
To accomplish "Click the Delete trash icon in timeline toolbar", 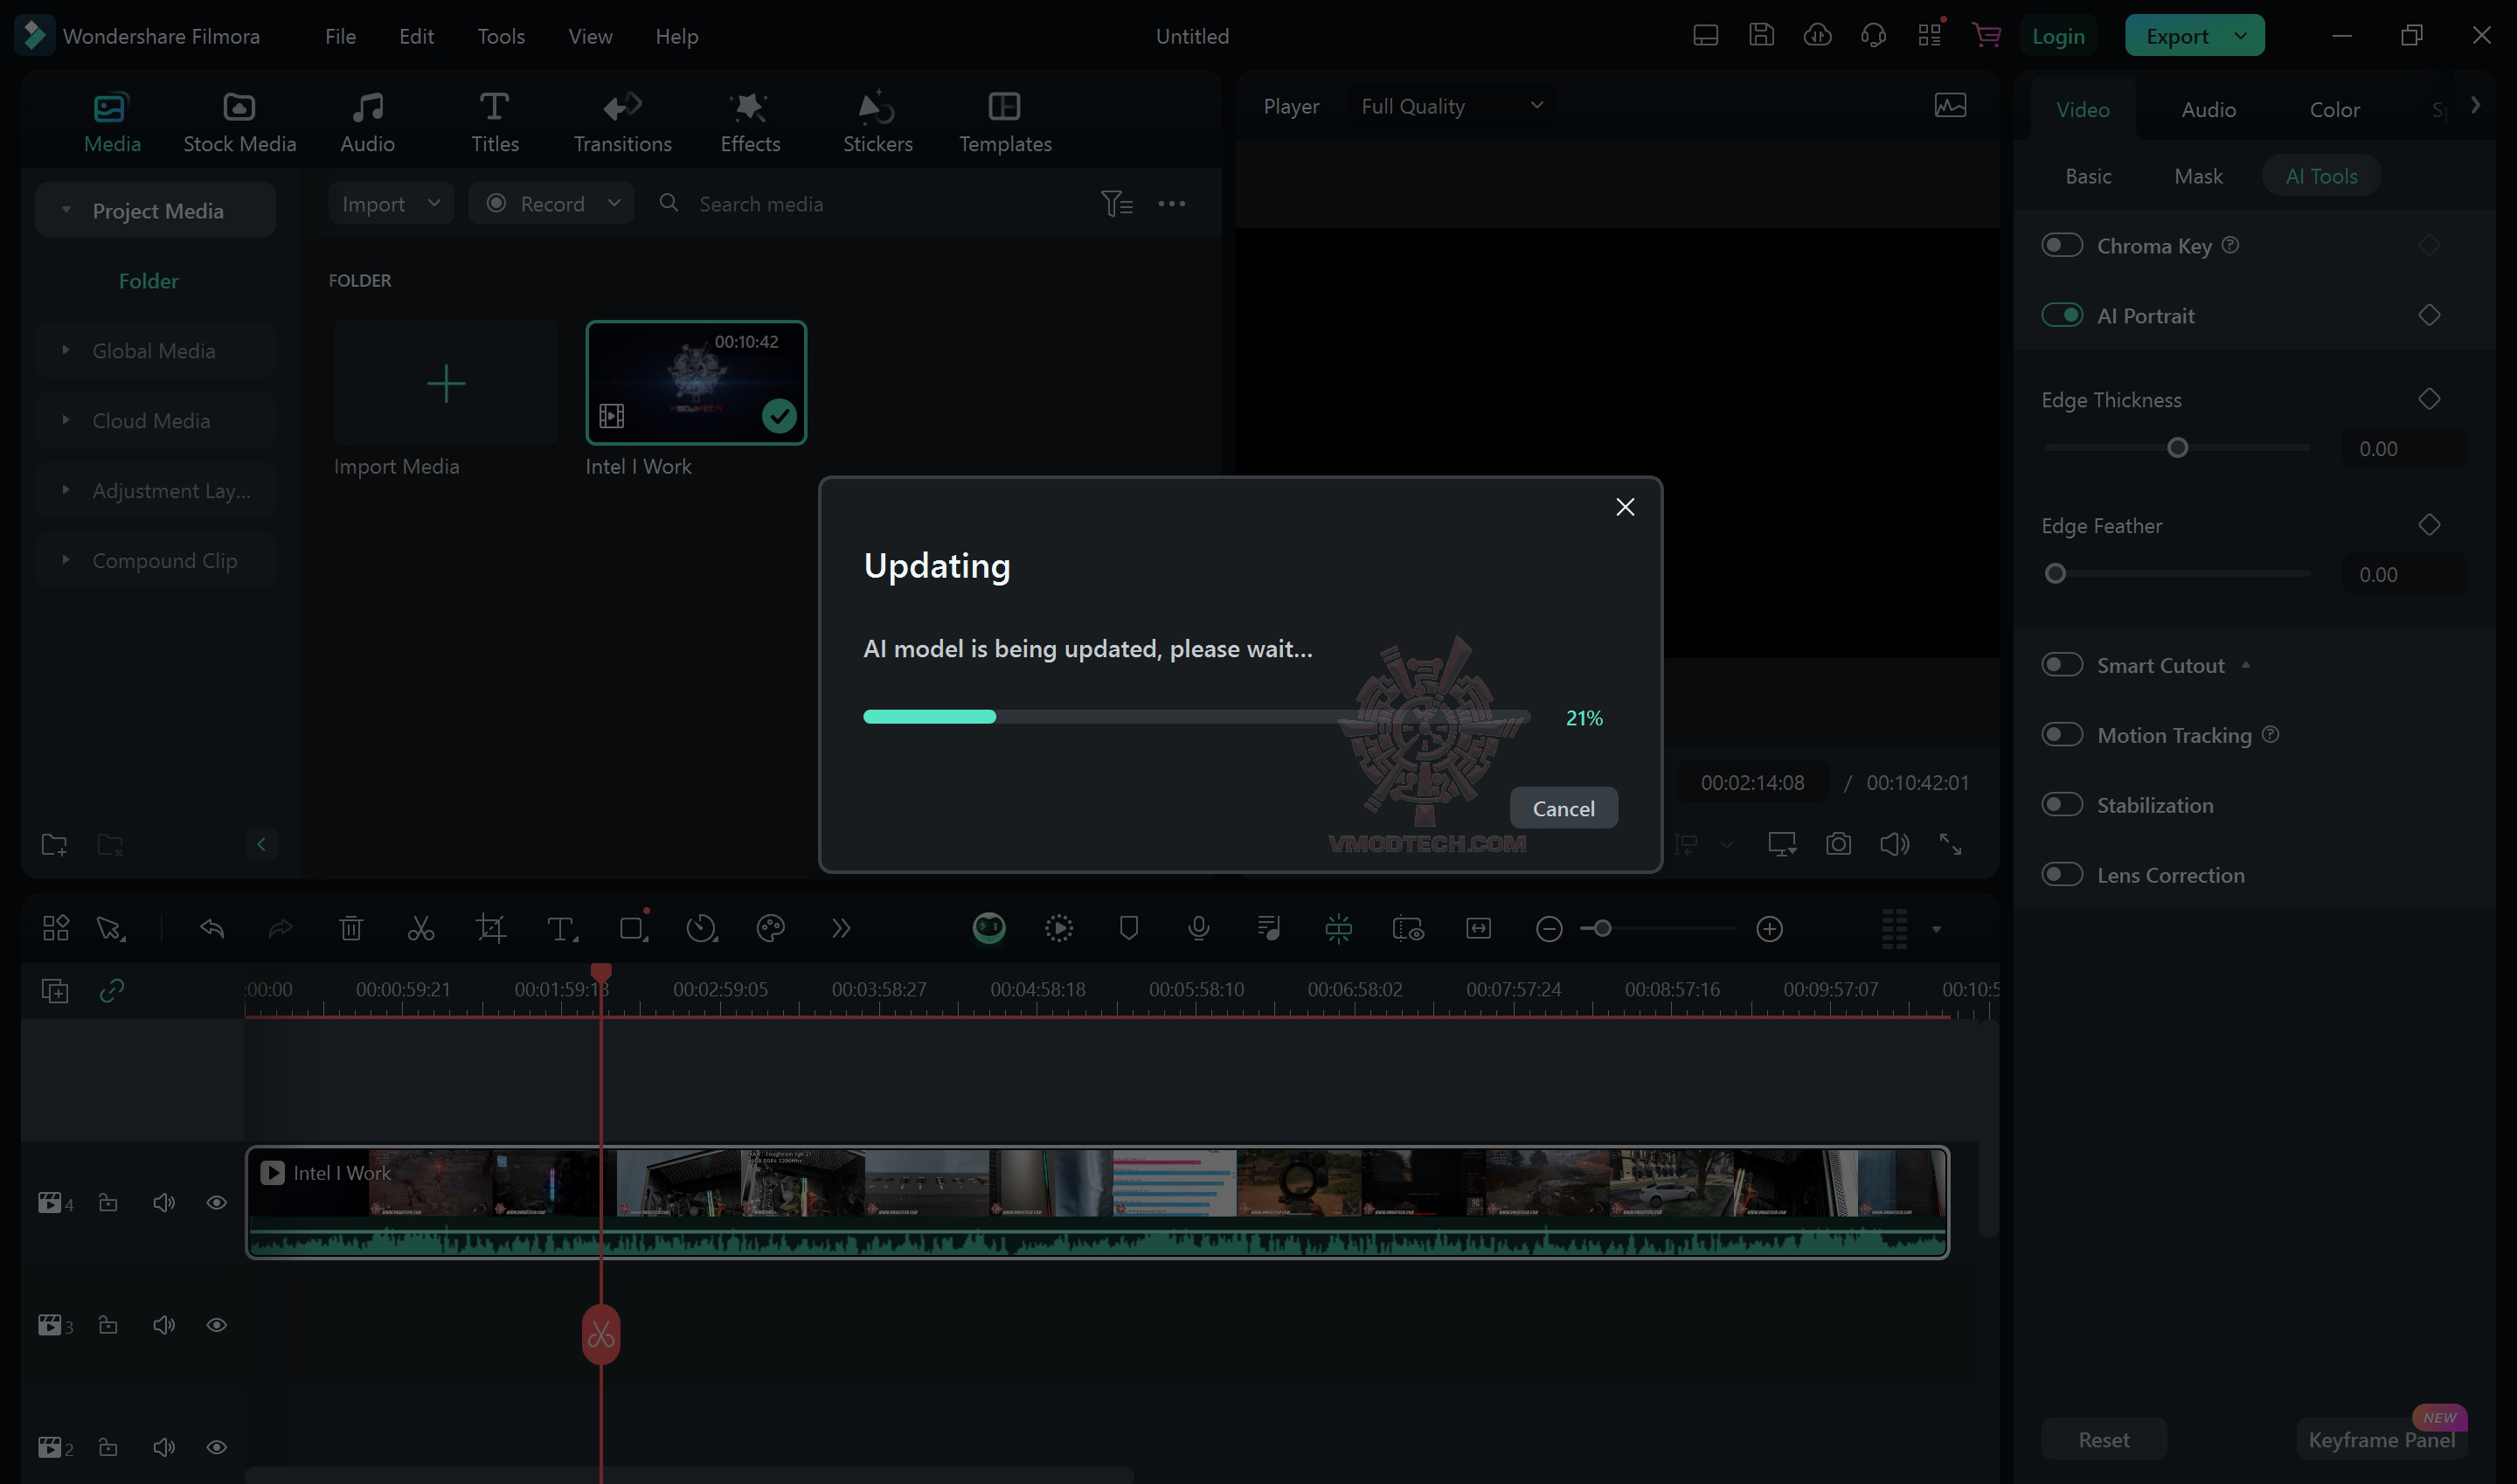I will point(351,929).
